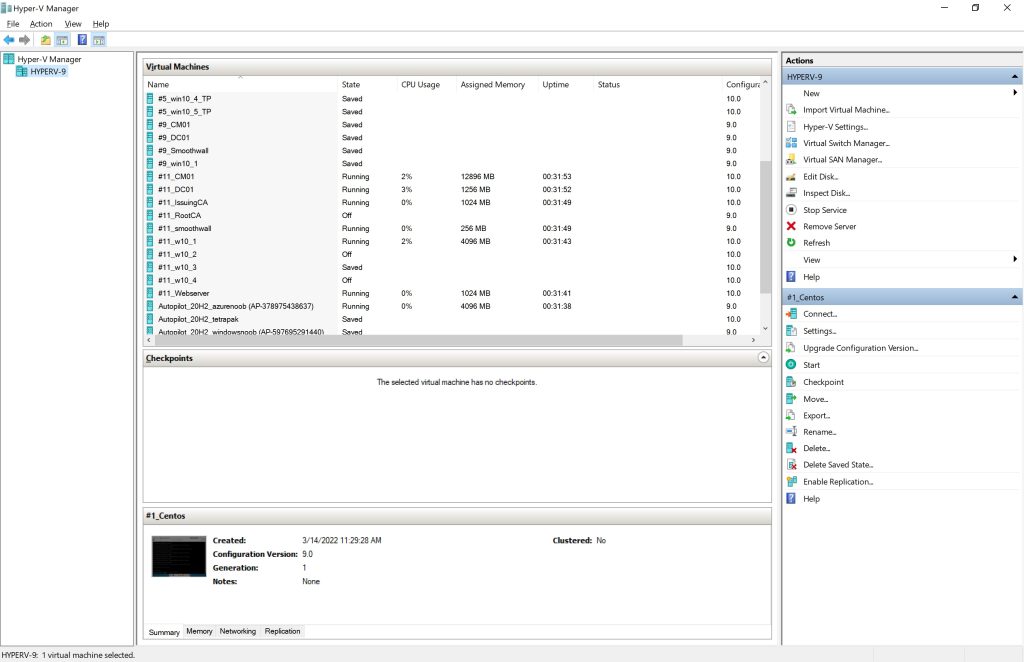Screen dimensions: 1024x662
Task: Click the Up one level folder icon
Action: 46,40
